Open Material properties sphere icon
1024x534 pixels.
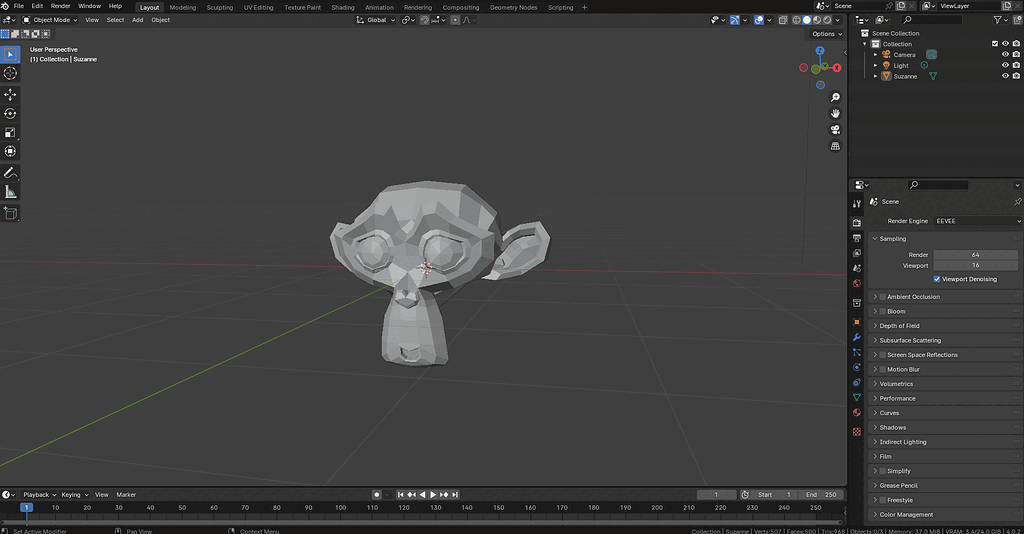click(x=857, y=413)
